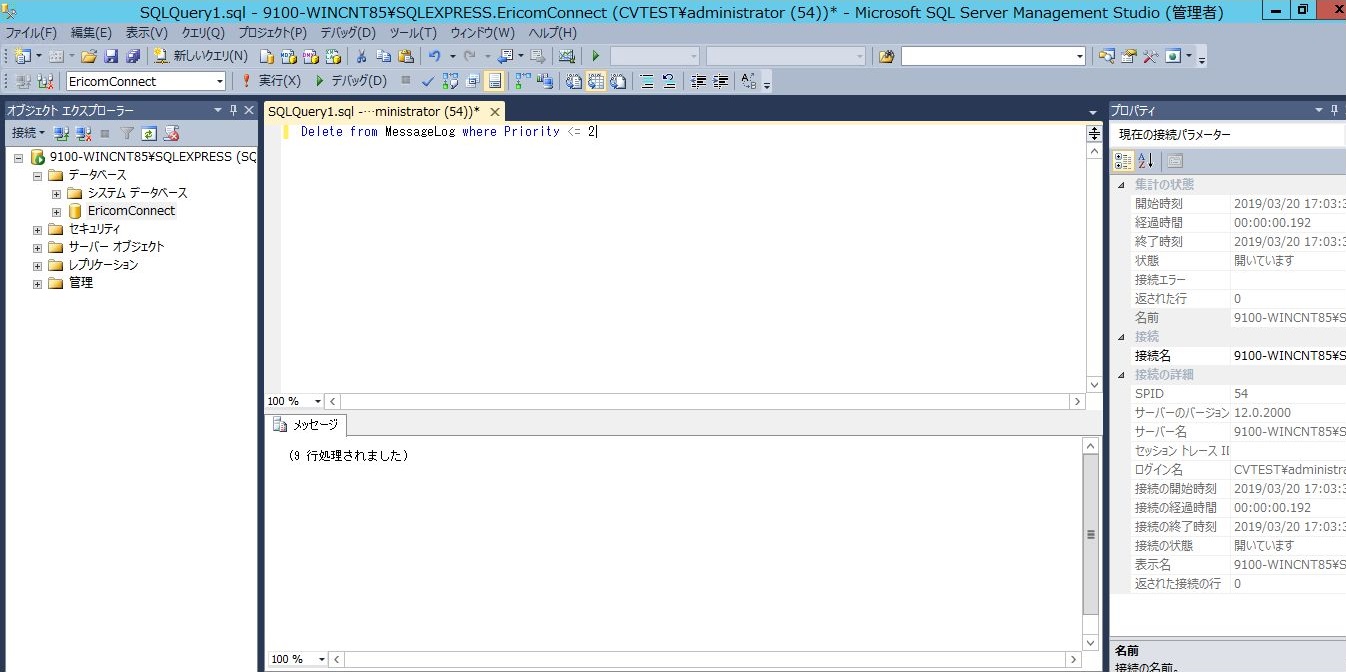Open the EricomConnect database dropdown

click(220, 81)
